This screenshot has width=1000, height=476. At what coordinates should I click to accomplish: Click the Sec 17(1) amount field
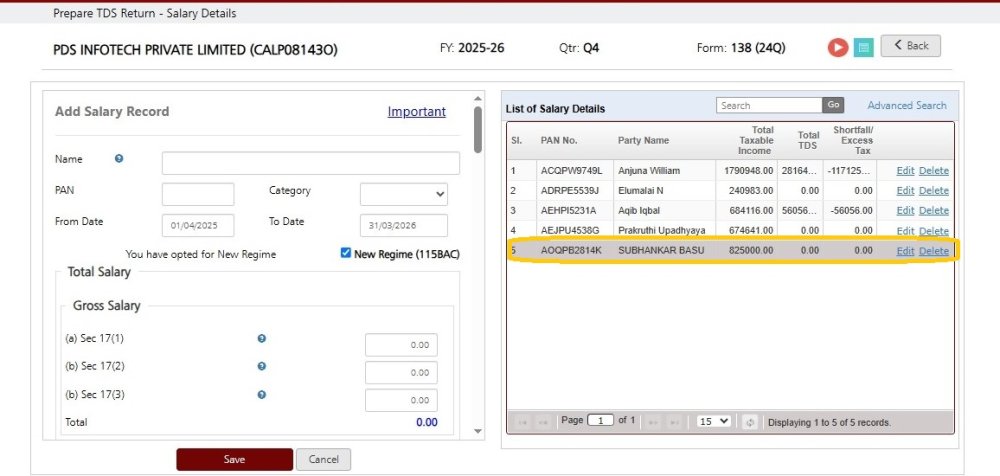(x=401, y=345)
